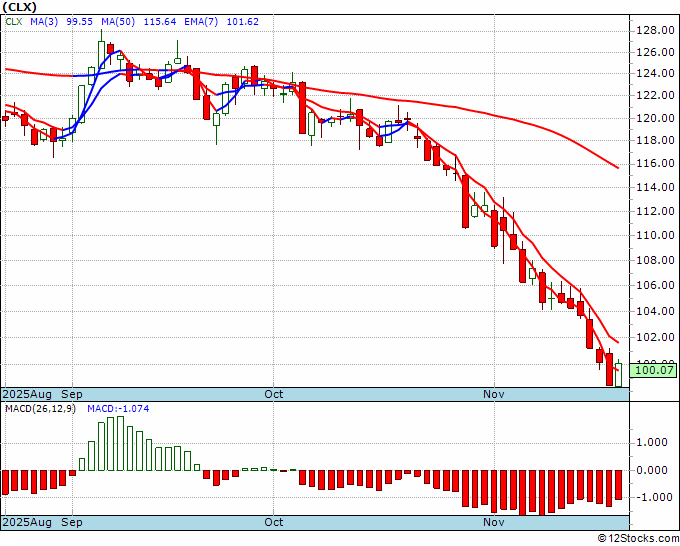680x546 pixels.
Task: Select the CLX legend label
Action: pos(14,21)
